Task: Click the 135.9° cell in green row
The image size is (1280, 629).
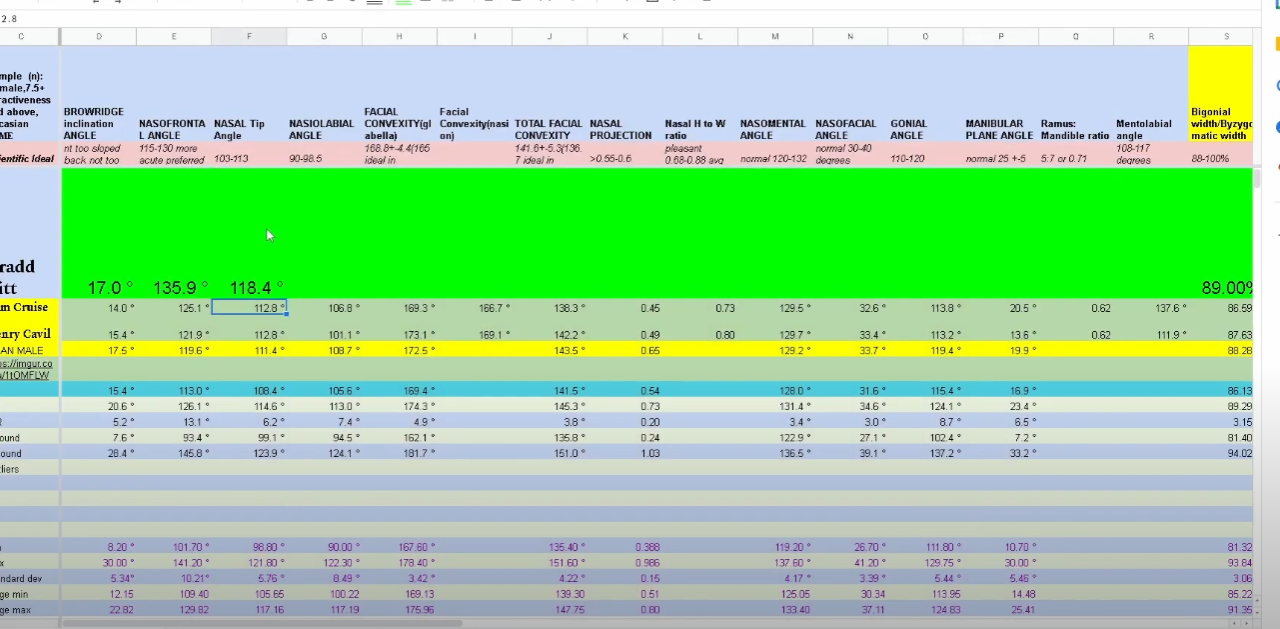Action: (x=174, y=232)
